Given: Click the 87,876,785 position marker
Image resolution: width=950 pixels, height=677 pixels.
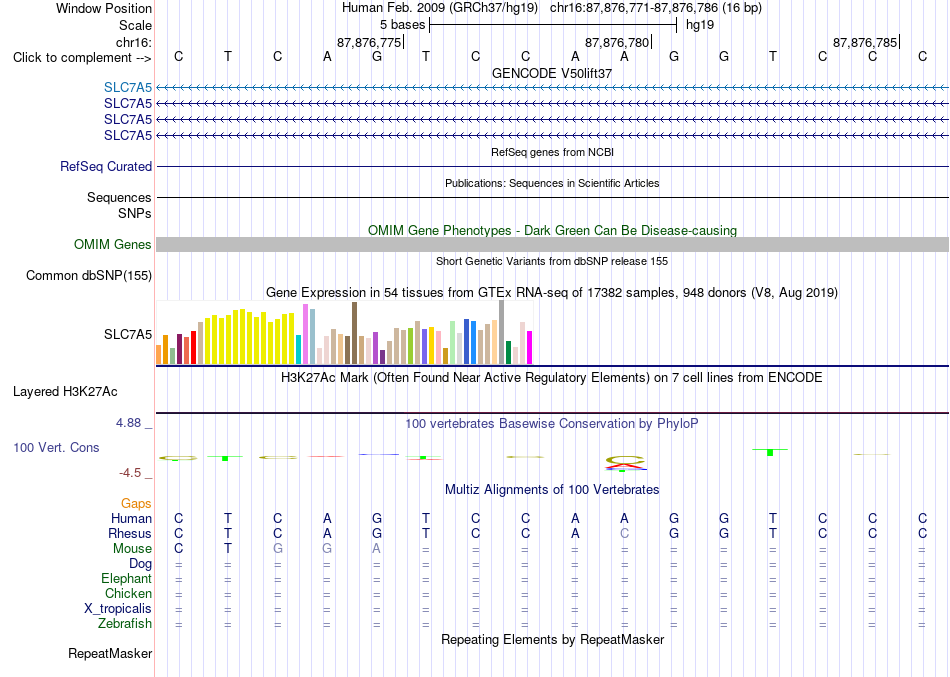Looking at the screenshot, I should pos(865,42).
